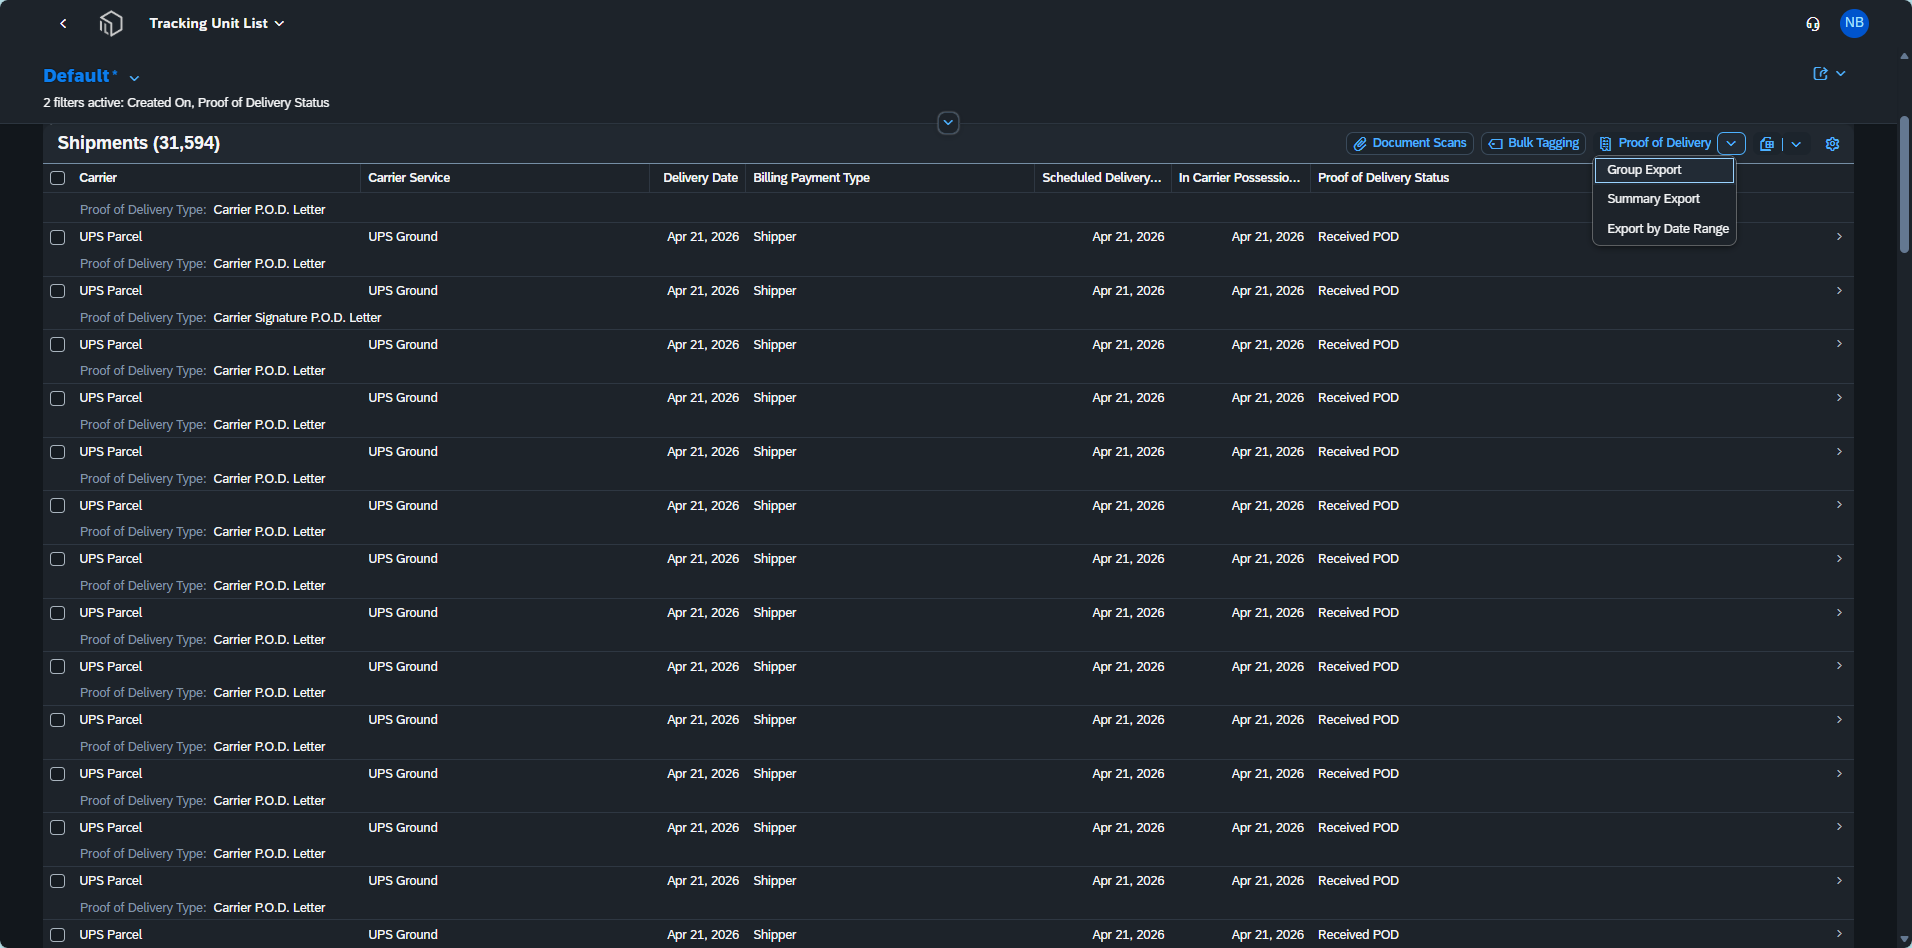Image resolution: width=1912 pixels, height=948 pixels.
Task: Check the fourth UPS Parcel row checkbox
Action: (58, 398)
